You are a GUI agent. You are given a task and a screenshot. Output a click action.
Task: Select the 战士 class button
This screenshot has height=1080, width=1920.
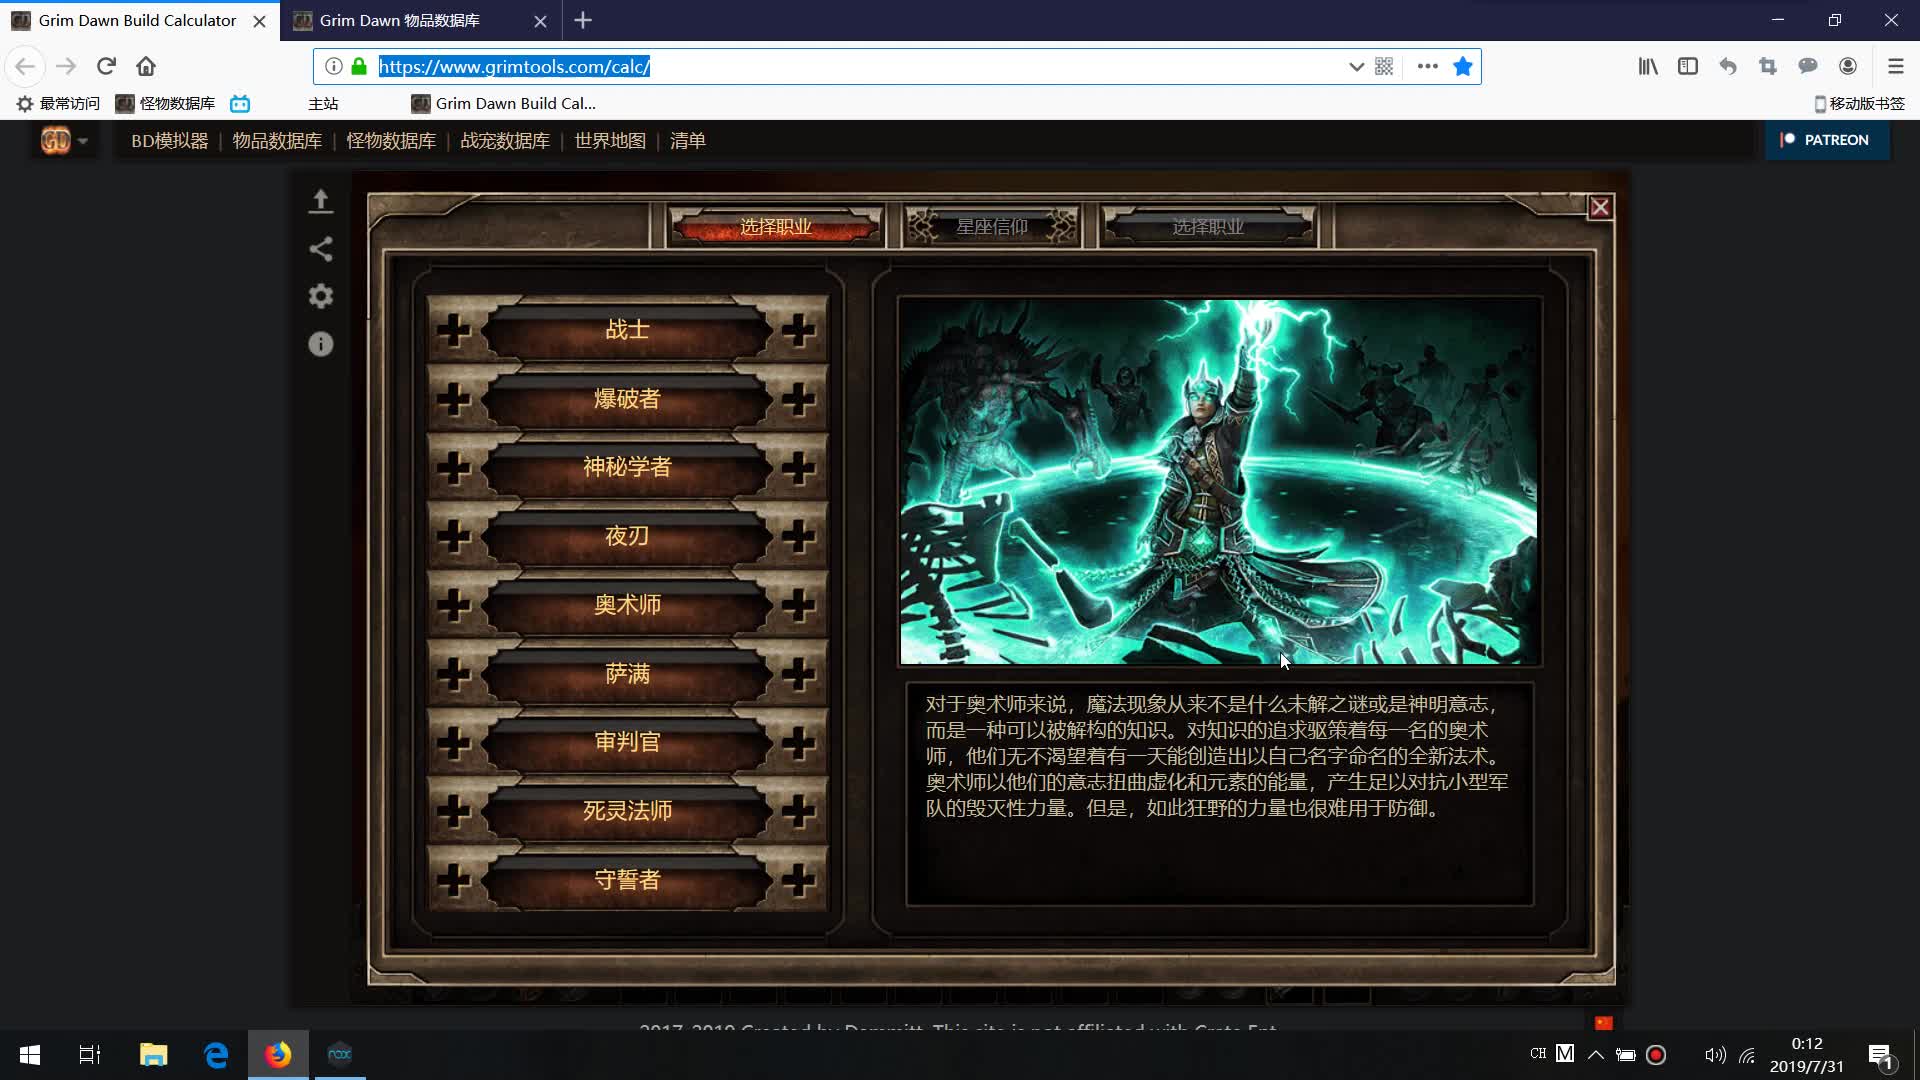point(627,330)
